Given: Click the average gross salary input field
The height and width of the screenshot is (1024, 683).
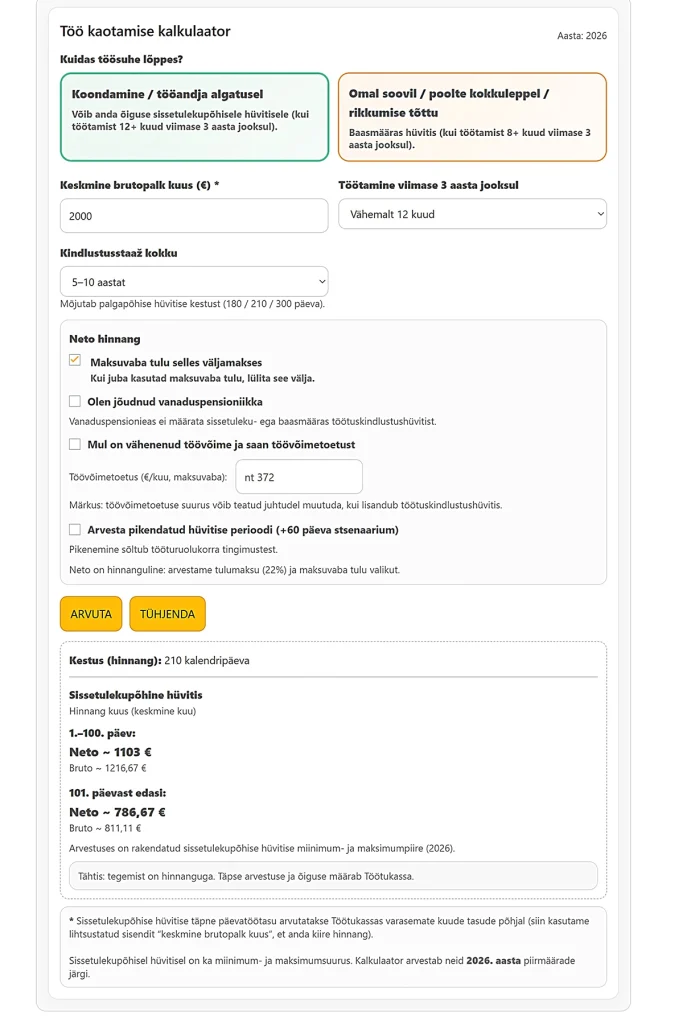Looking at the screenshot, I should coord(194,216).
